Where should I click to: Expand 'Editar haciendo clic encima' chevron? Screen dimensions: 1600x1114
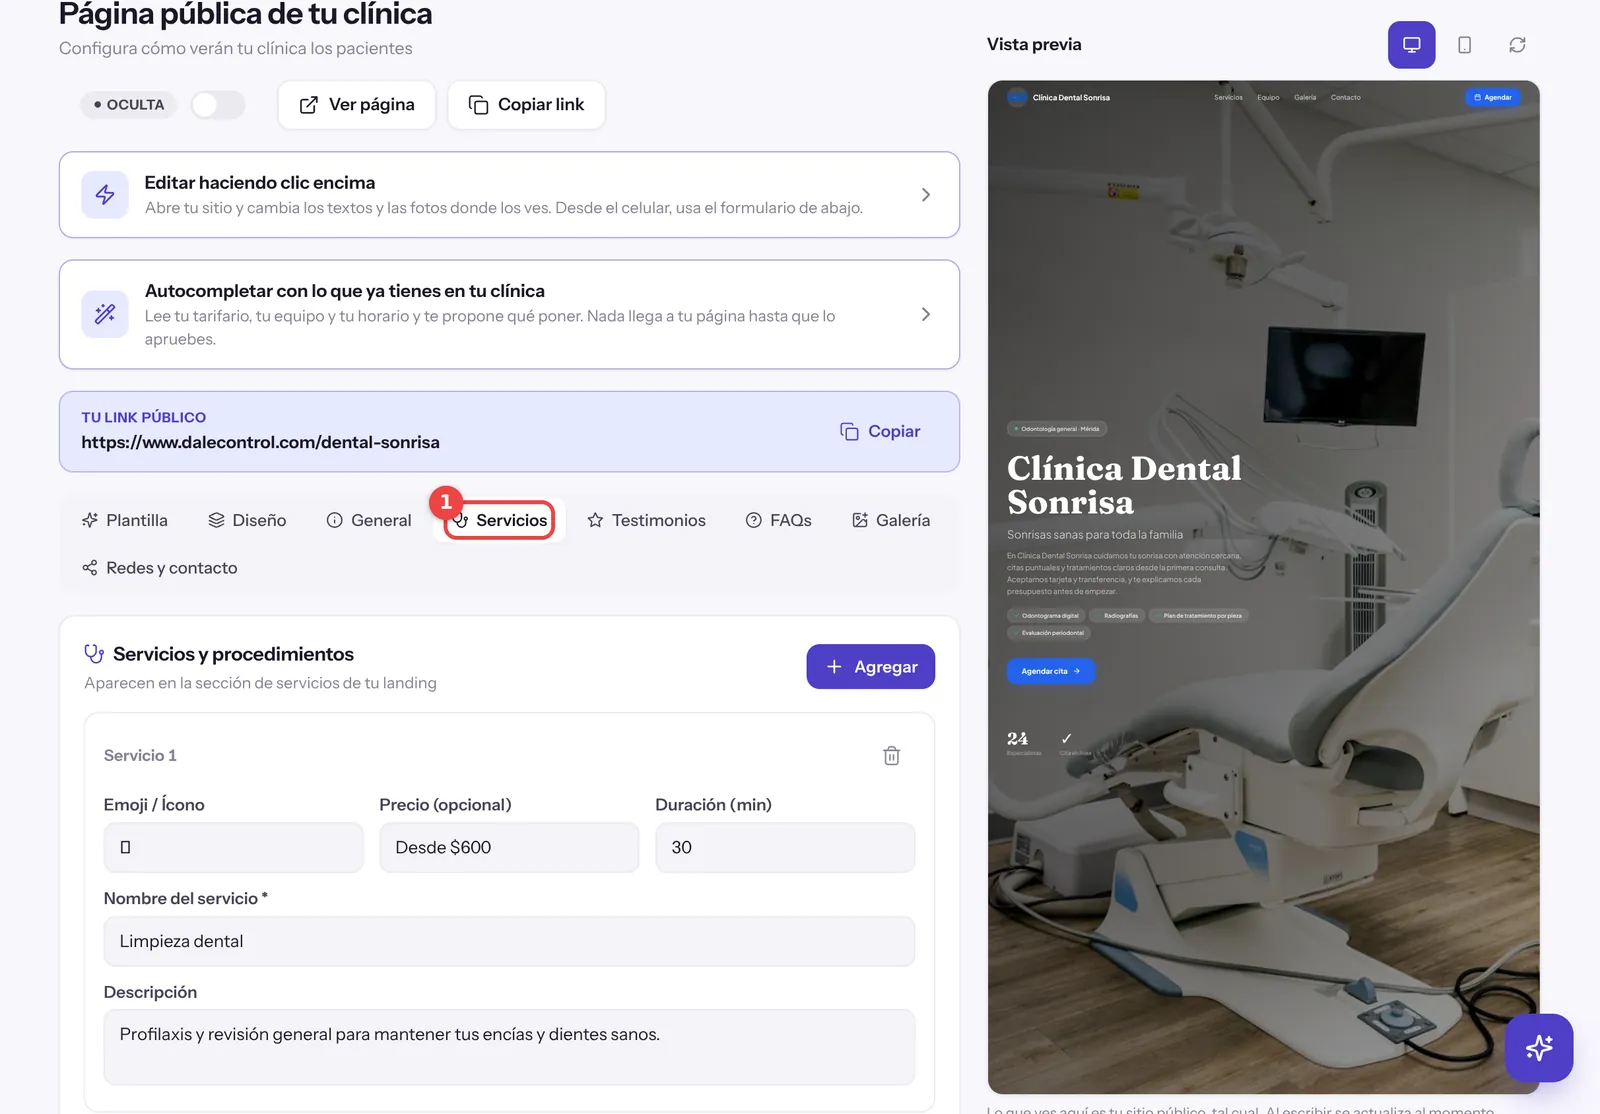coord(926,195)
